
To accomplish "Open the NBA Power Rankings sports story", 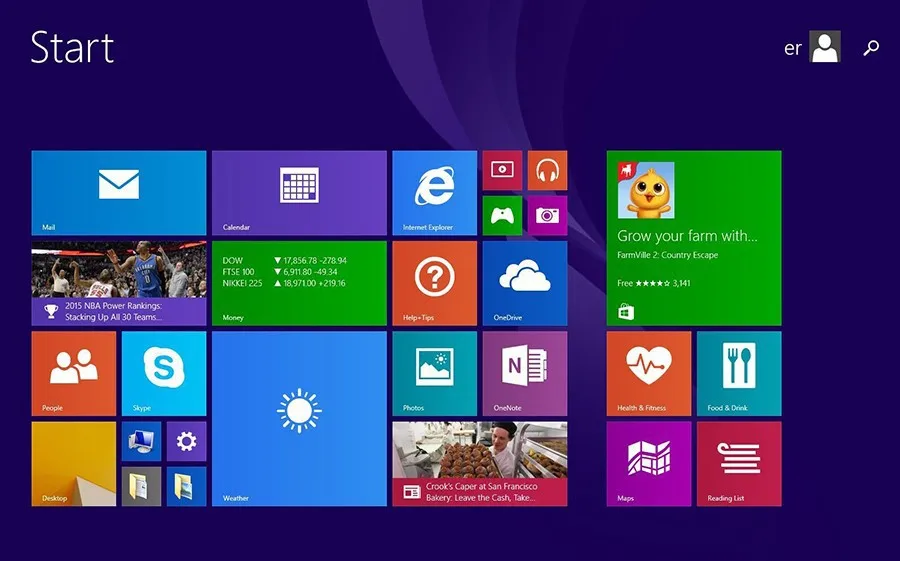I will [118, 283].
